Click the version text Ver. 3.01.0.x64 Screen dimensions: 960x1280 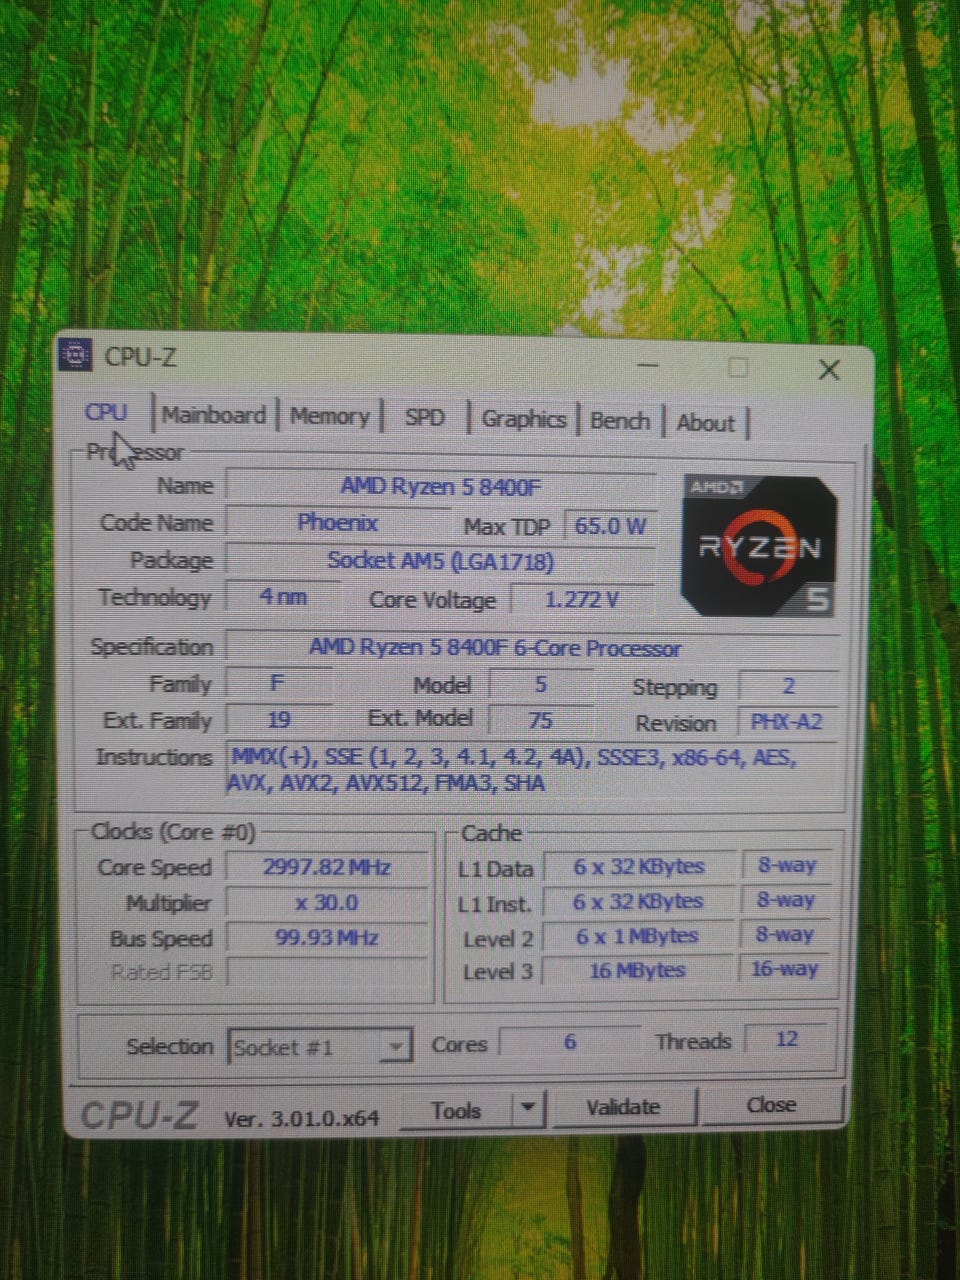click(x=302, y=1119)
